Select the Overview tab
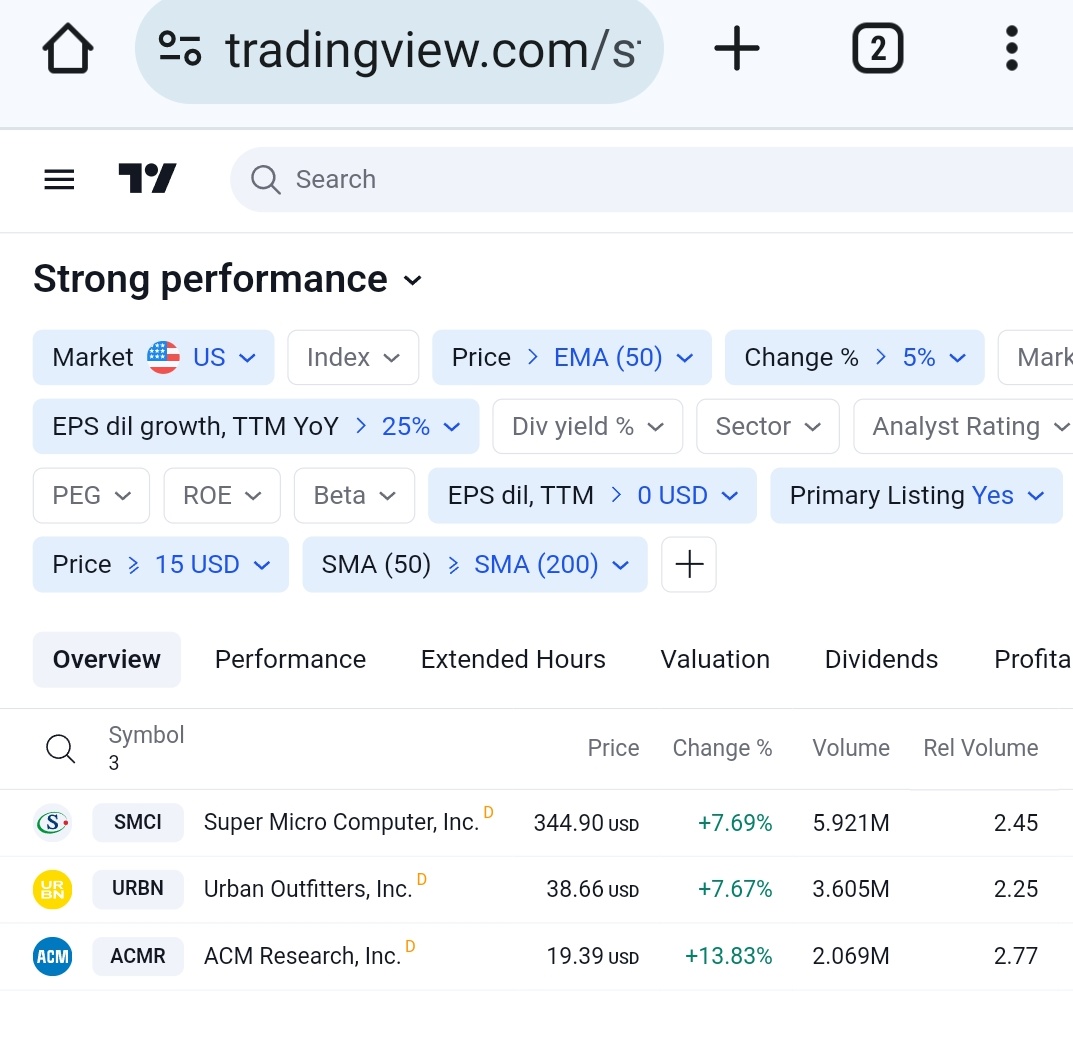Image resolution: width=1073 pixels, height=1041 pixels. click(x=107, y=659)
